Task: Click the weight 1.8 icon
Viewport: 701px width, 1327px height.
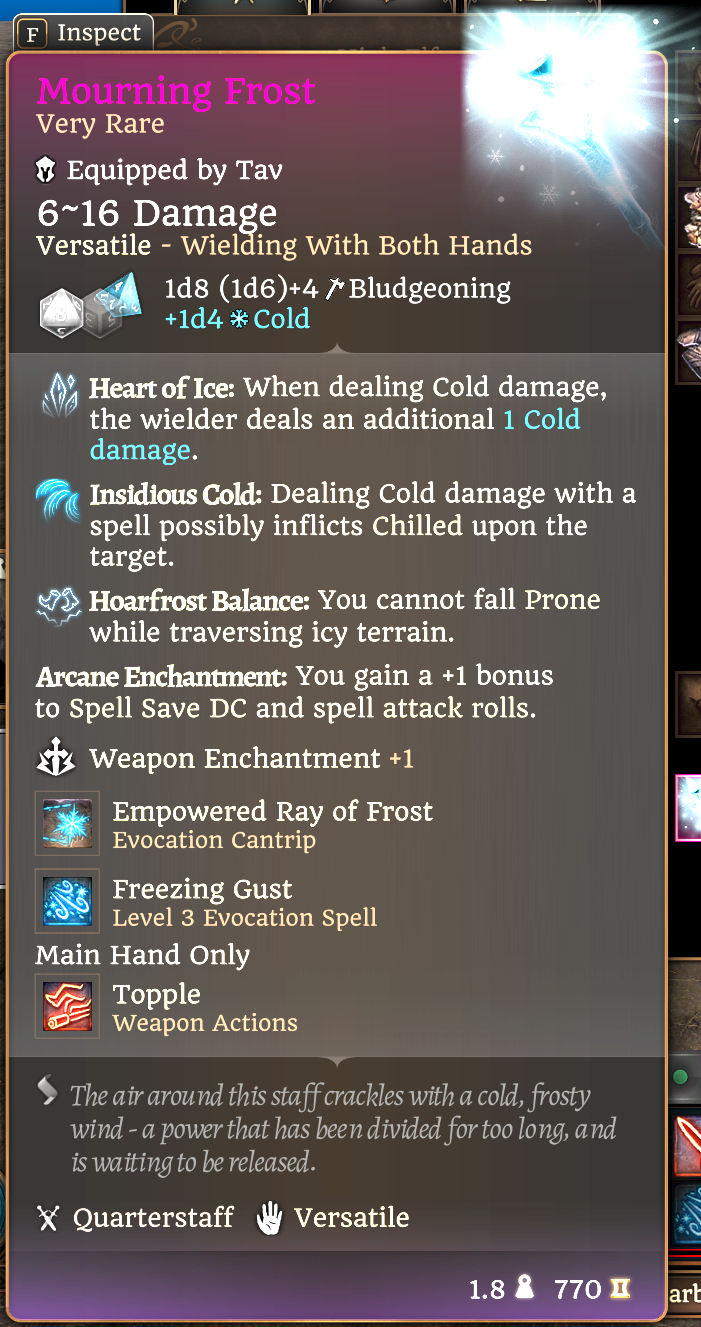Action: coord(524,1289)
